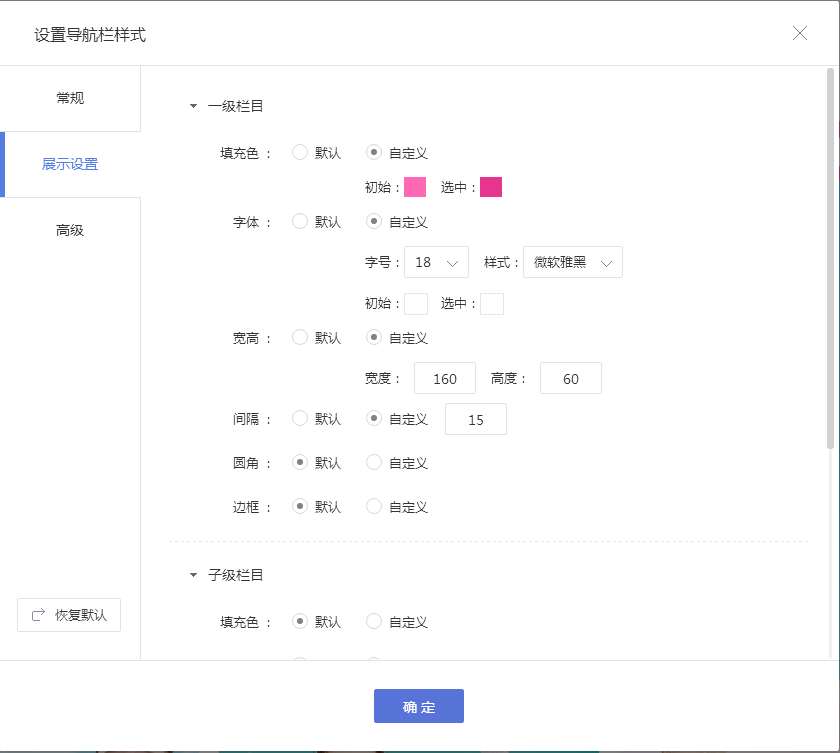Click the 确定 confirm button
Image resolution: width=840 pixels, height=753 pixels.
tap(419, 706)
